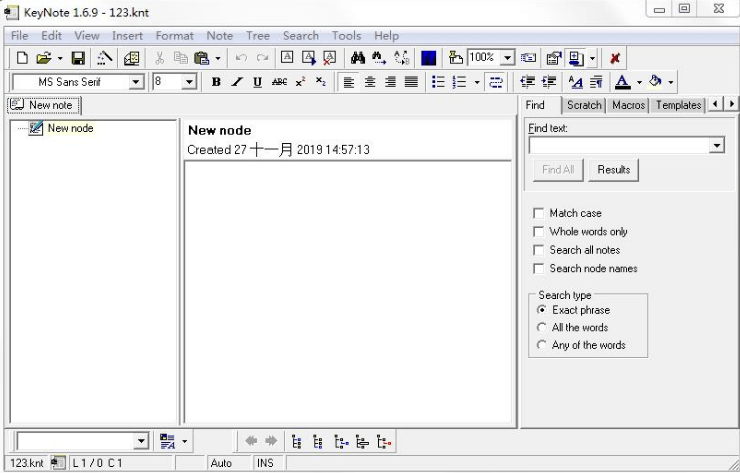The image size is (740, 473).
Task: Open the font size dropdown
Action: tap(189, 82)
